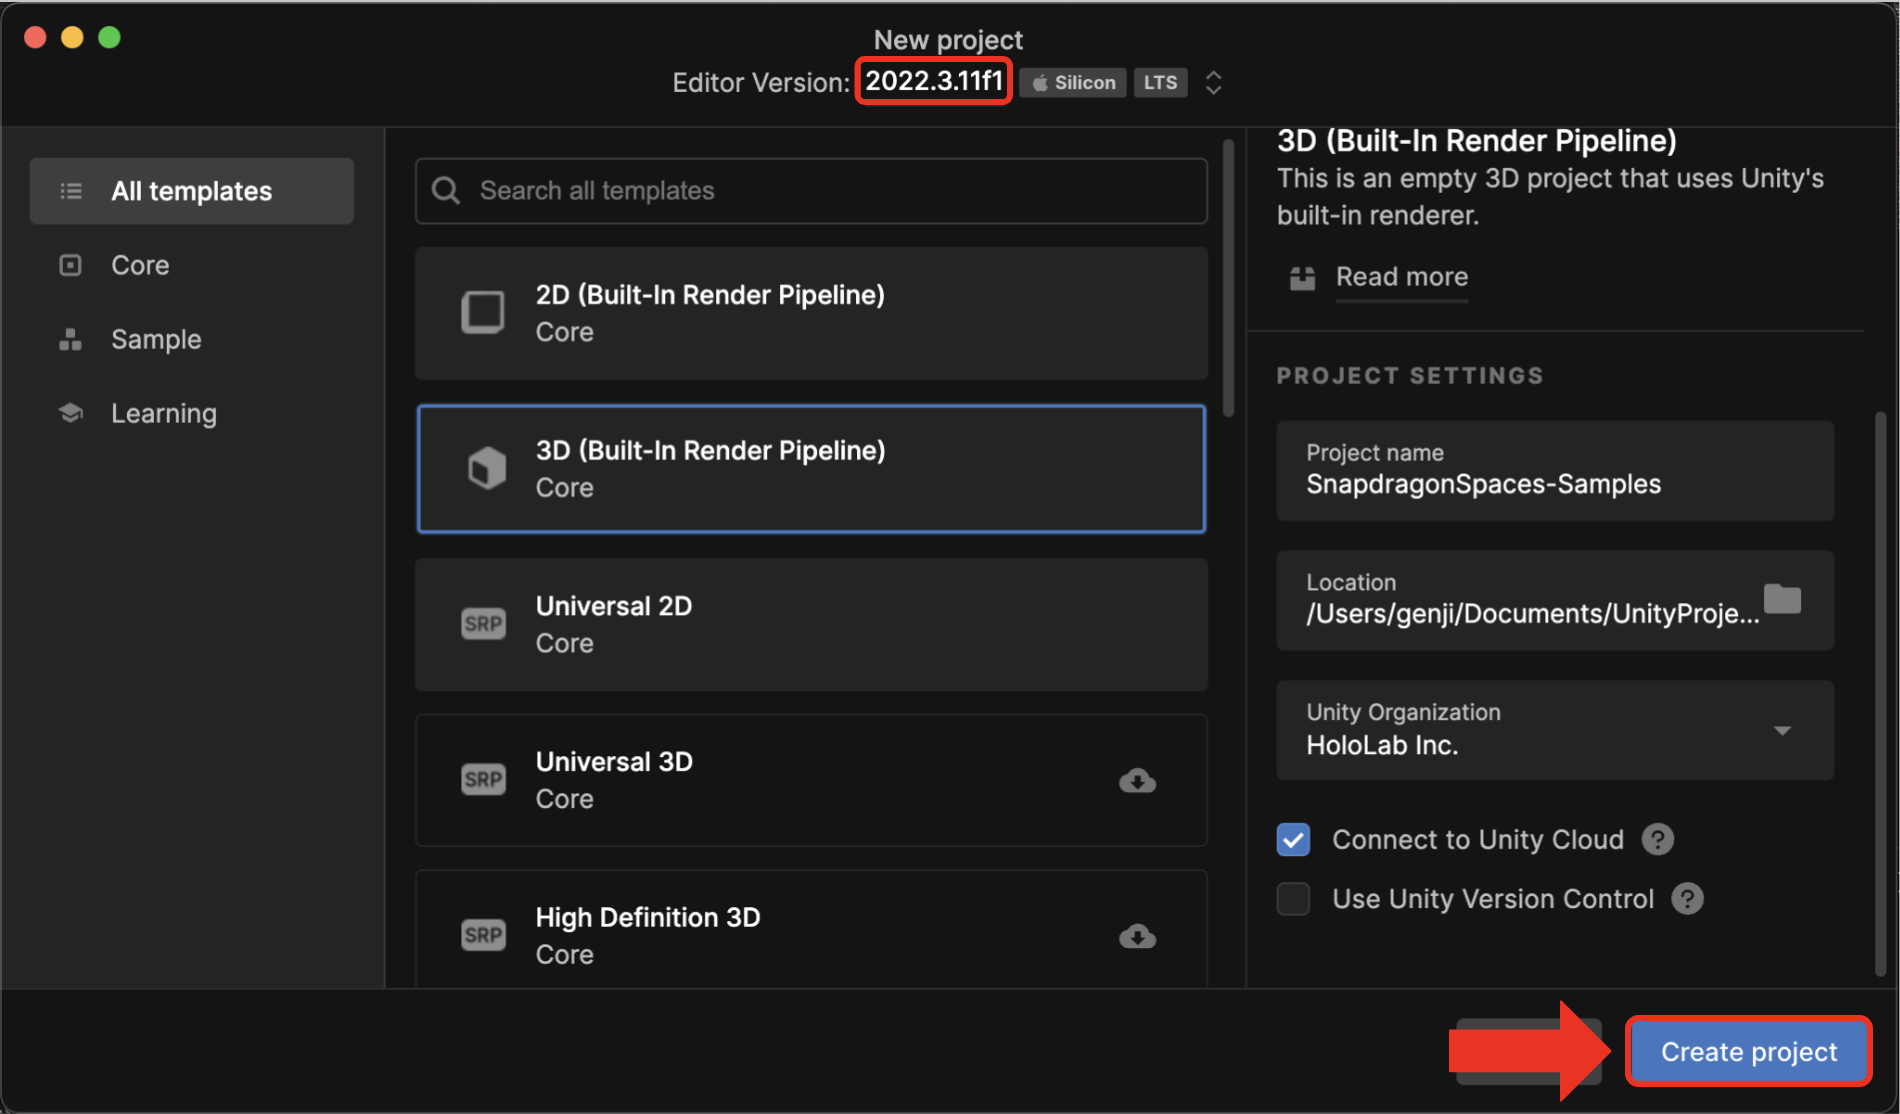This screenshot has width=1900, height=1114.
Task: Choose 2D (Built-In Render Pipeline) template
Action: (811, 313)
